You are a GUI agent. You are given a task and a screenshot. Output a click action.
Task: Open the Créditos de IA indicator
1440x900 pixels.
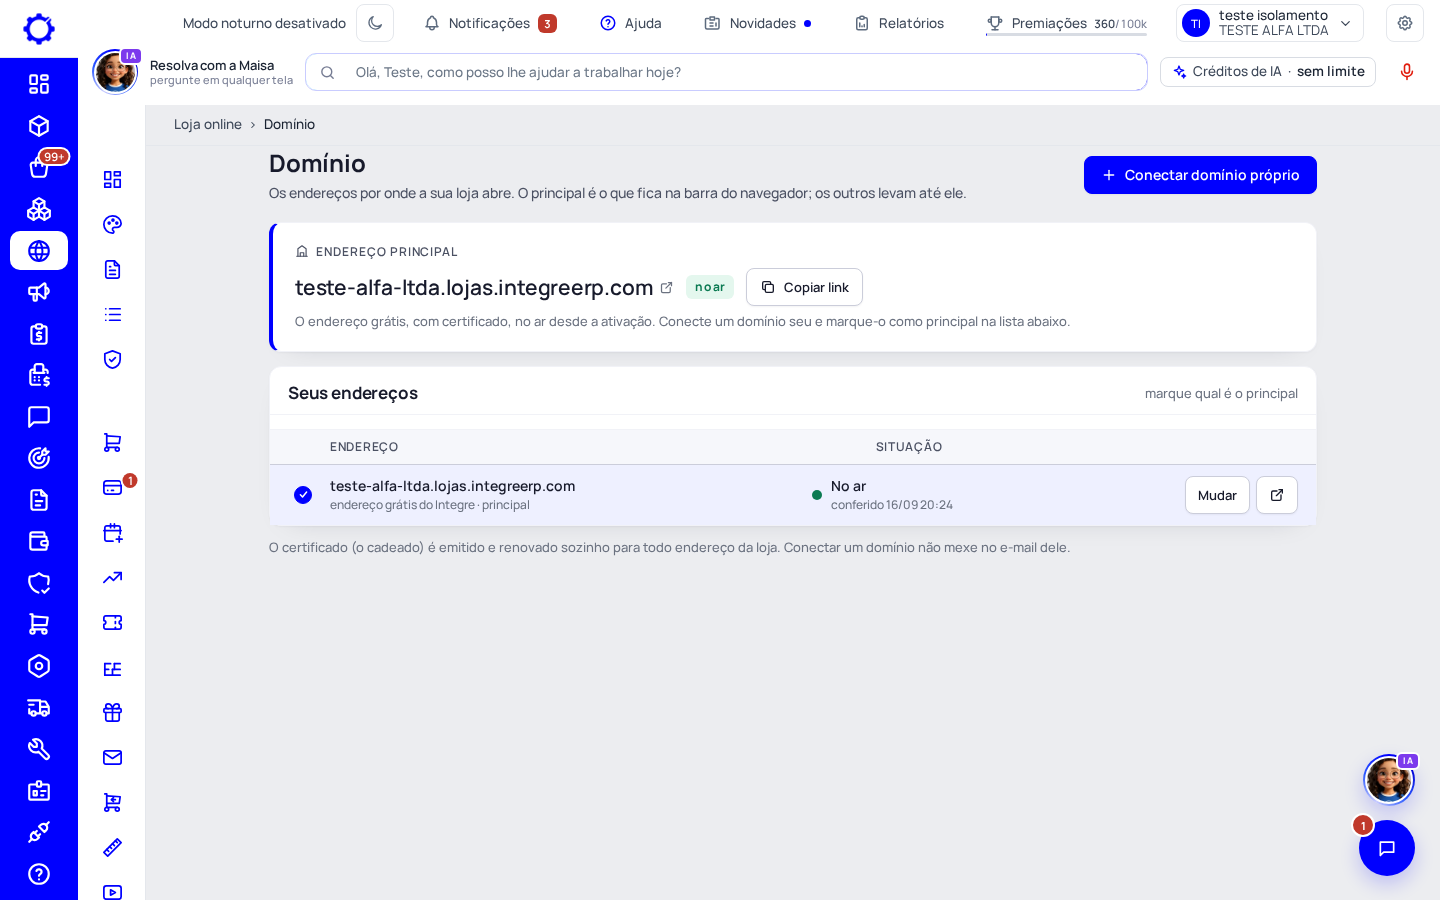[x=1268, y=72]
